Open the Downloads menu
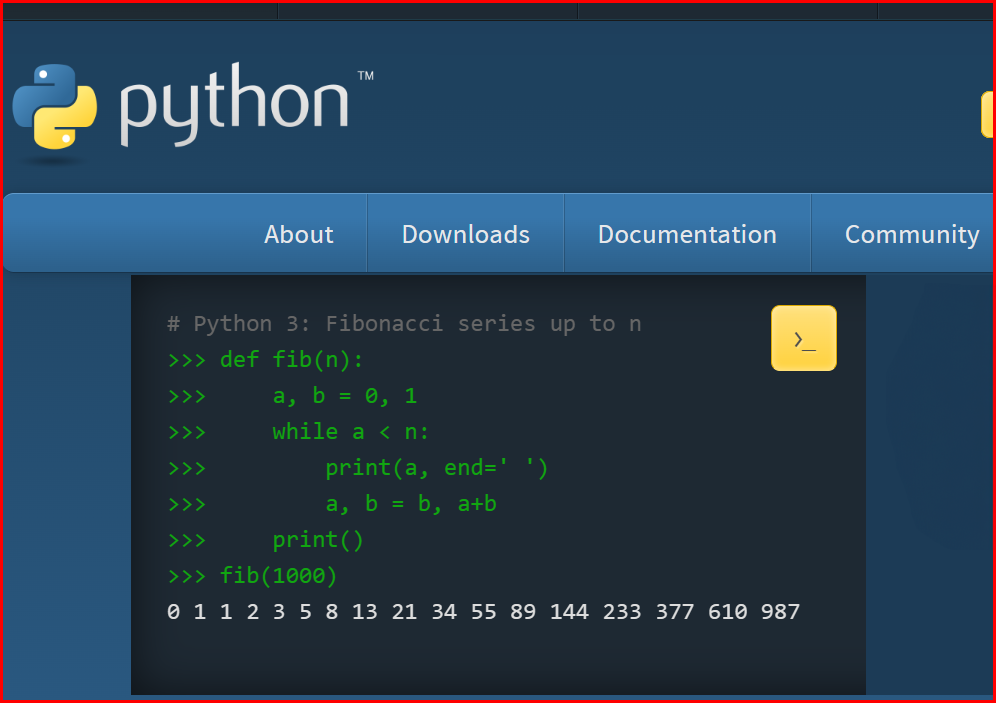Screen dimensions: 996x703 point(466,234)
